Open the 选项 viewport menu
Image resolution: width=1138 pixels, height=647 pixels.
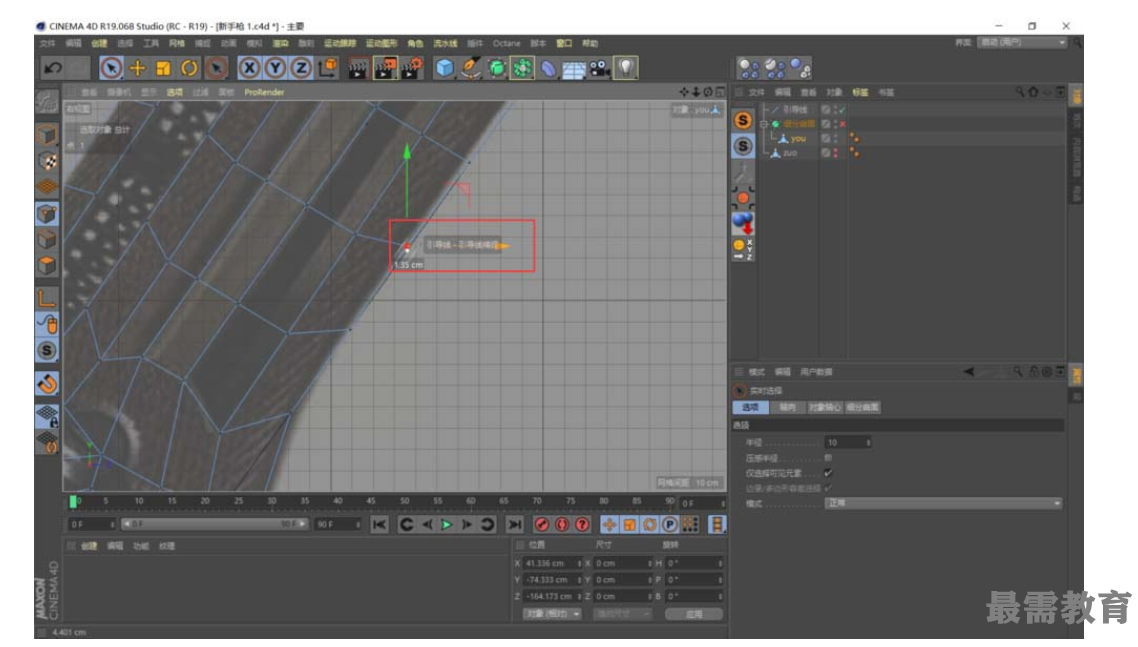coord(175,92)
